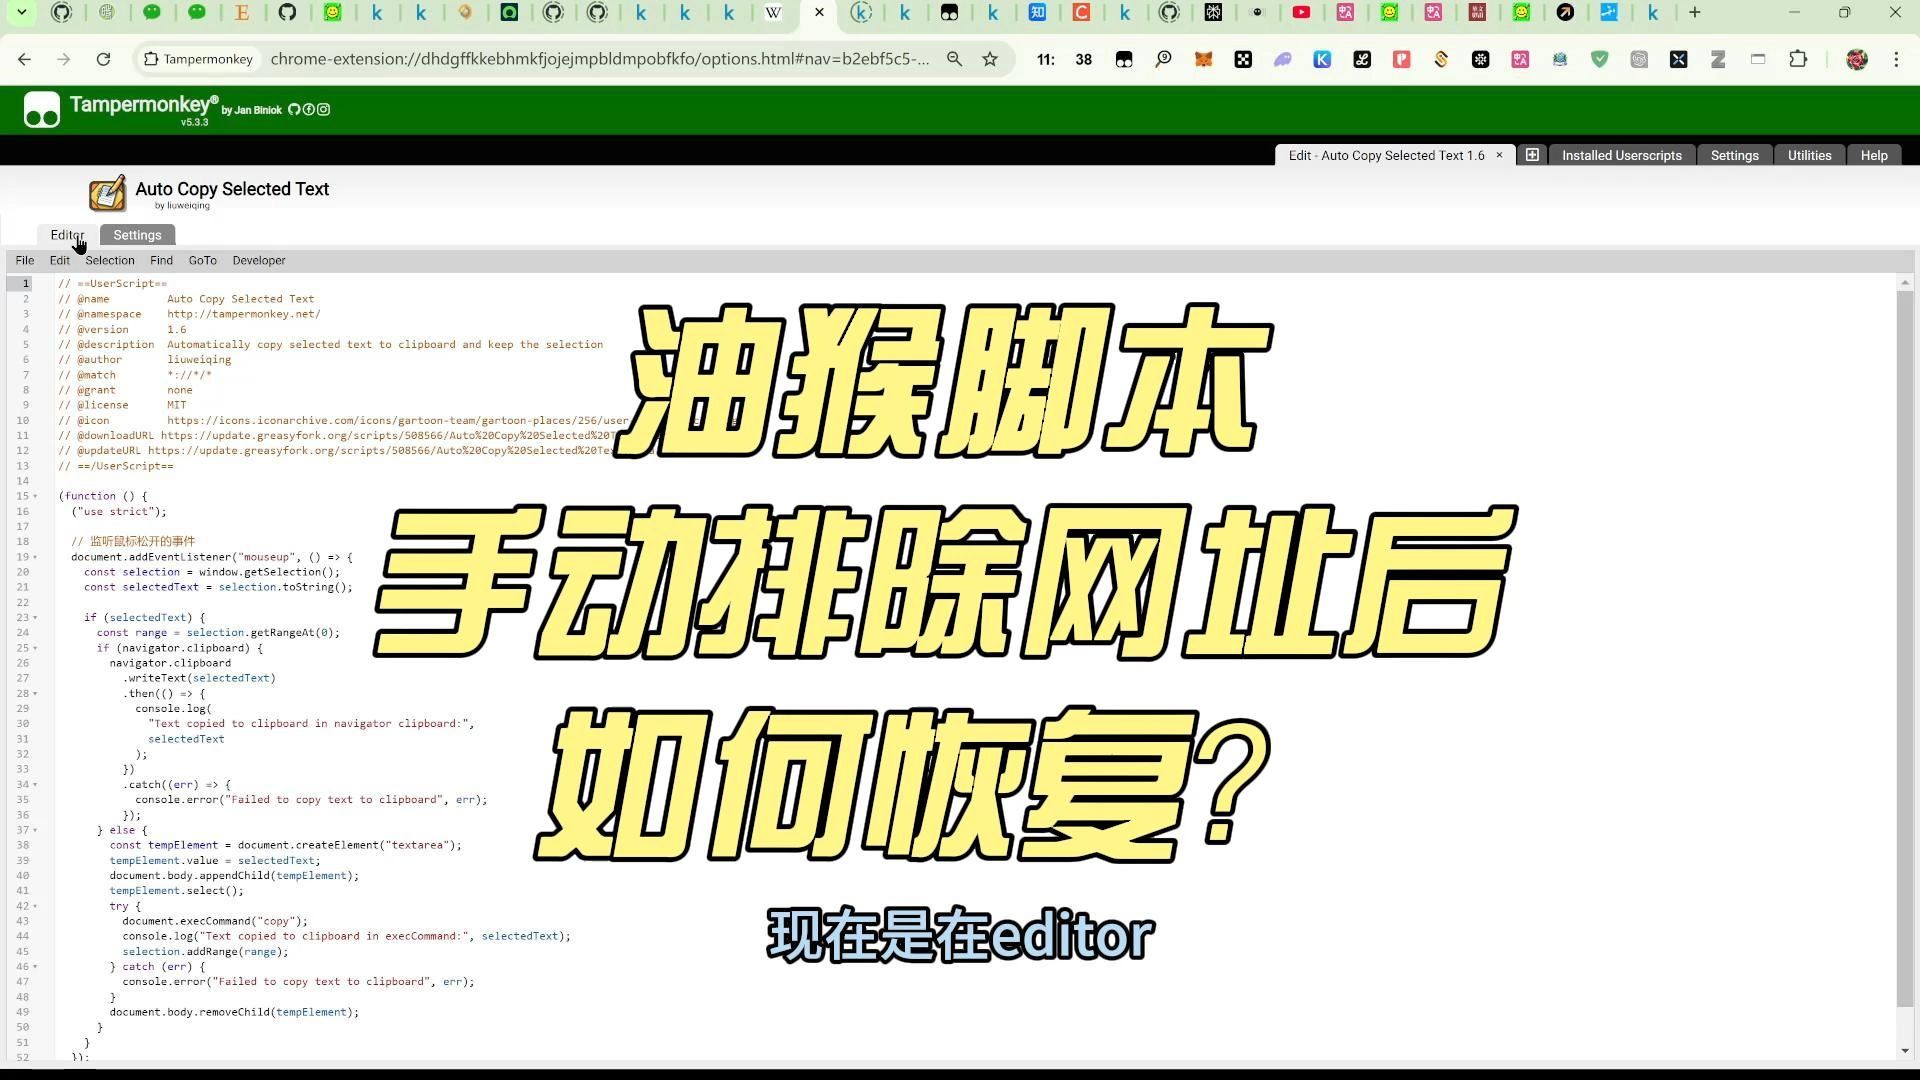
Task: Open the red P extension icon
Action: [1401, 60]
